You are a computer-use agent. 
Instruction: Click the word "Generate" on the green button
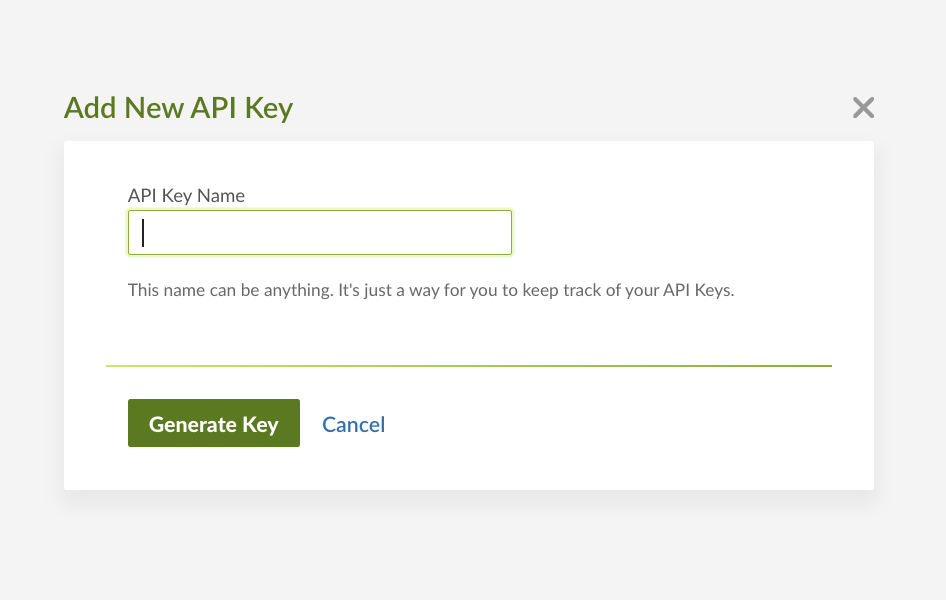point(192,424)
